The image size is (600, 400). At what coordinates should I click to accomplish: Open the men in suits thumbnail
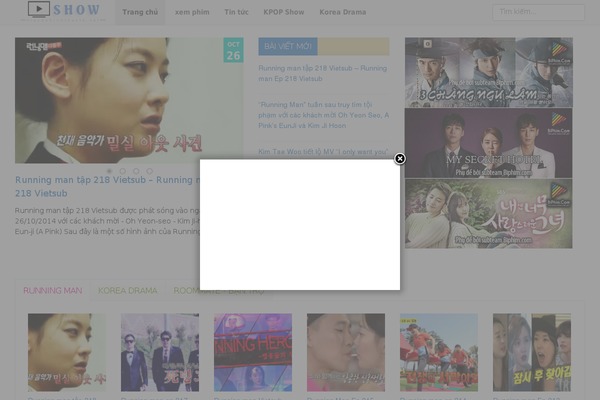pyautogui.click(x=160, y=353)
